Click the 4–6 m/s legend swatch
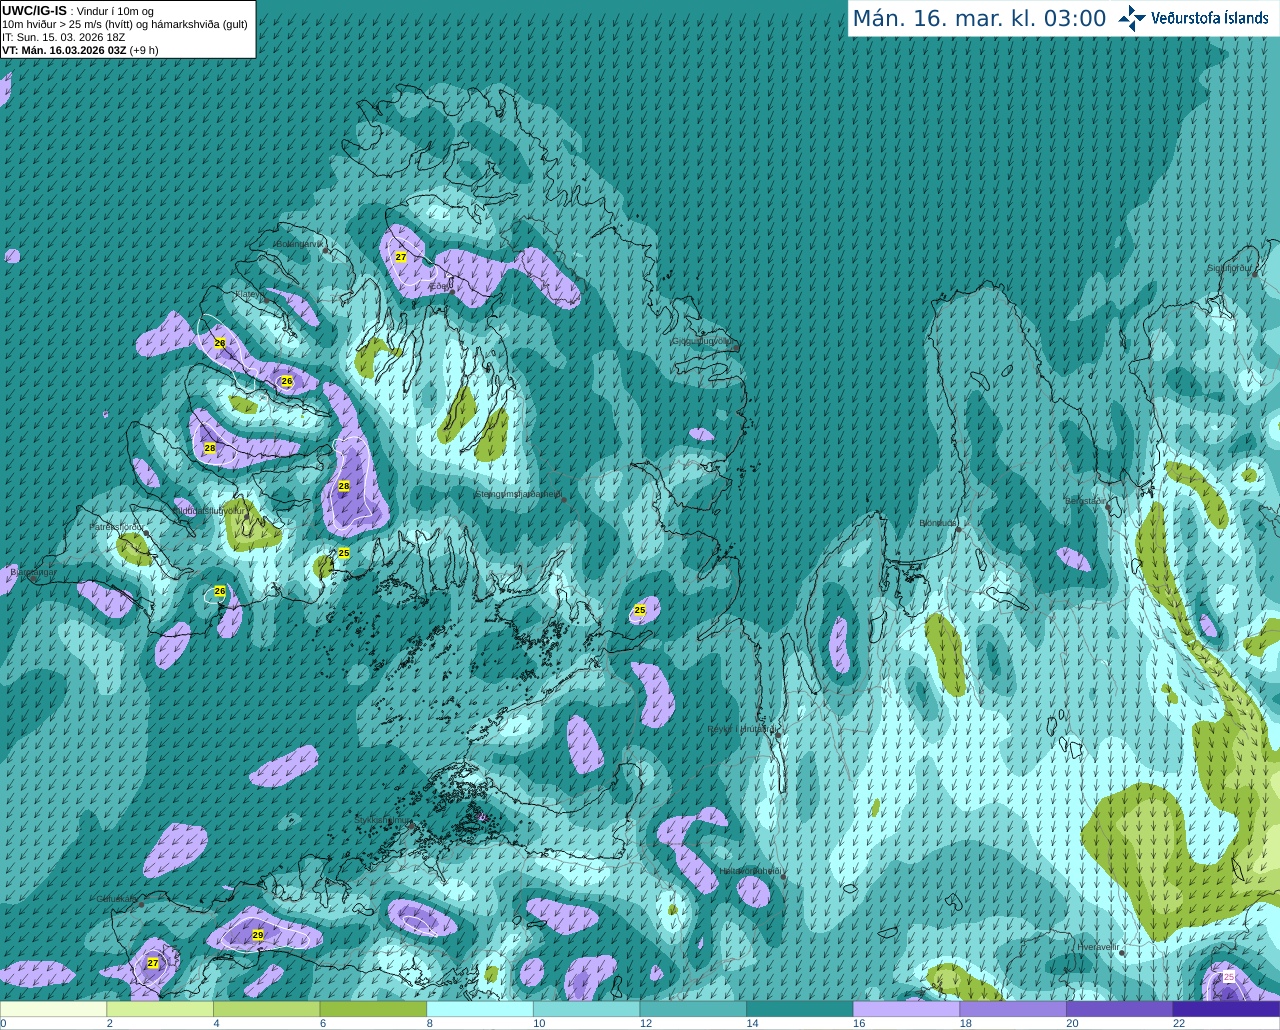Image resolution: width=1280 pixels, height=1030 pixels. tap(266, 1009)
